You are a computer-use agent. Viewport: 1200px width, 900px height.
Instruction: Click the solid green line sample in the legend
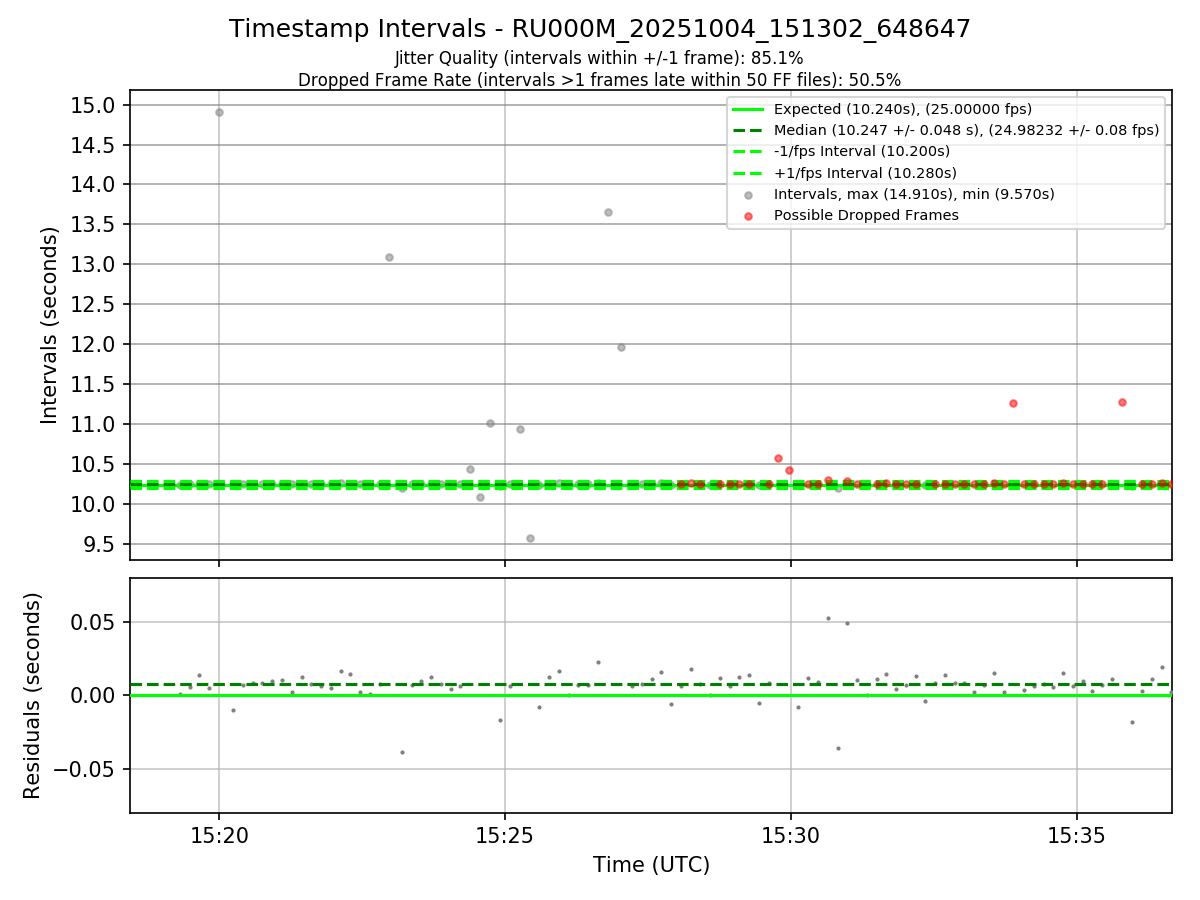(x=748, y=109)
